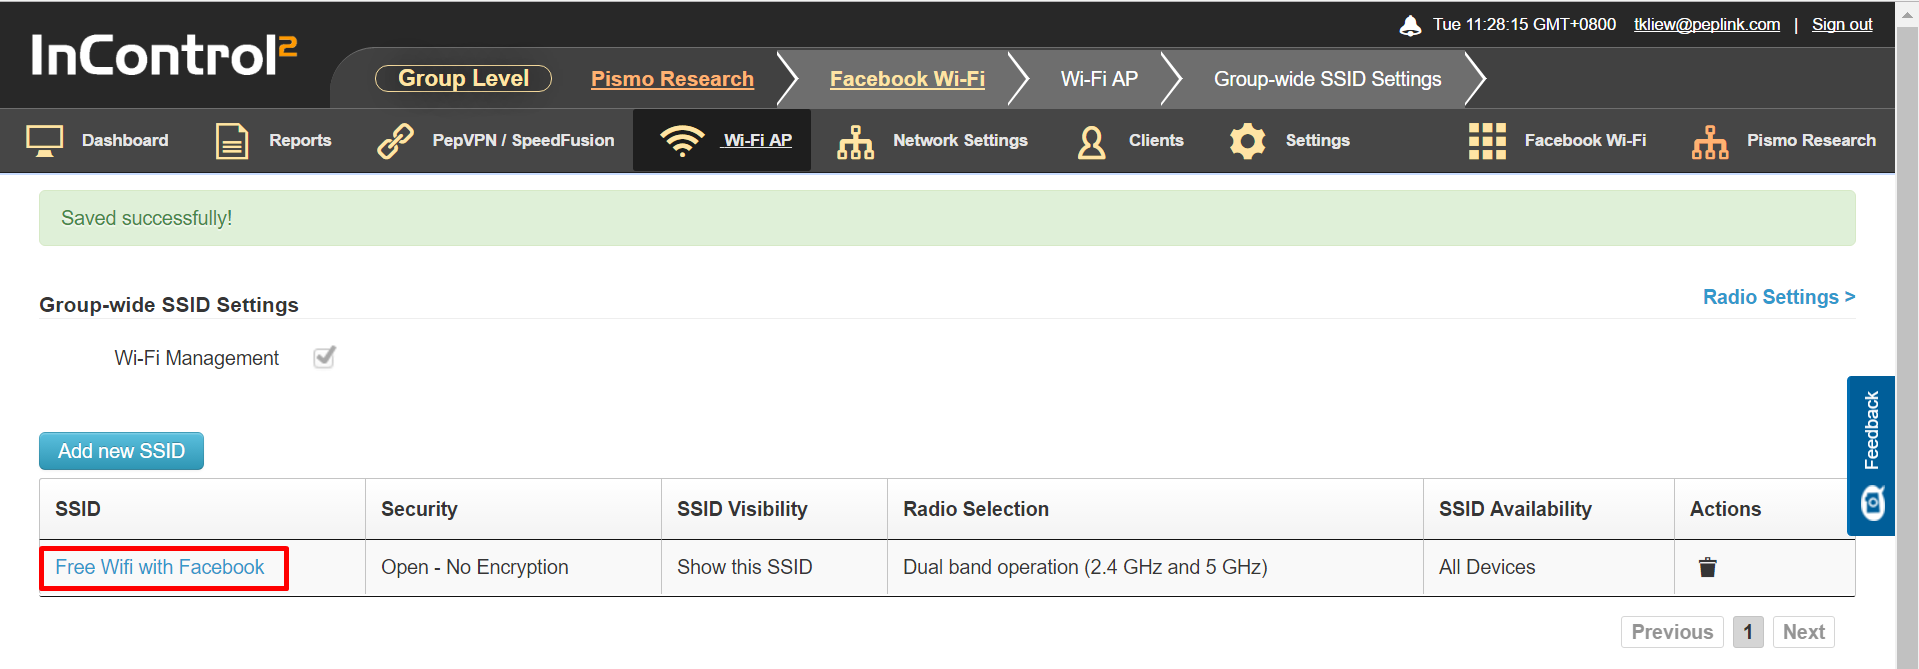Click the Wi-Fi AP breadcrumb
This screenshot has height=669, width=1919.
(1099, 79)
